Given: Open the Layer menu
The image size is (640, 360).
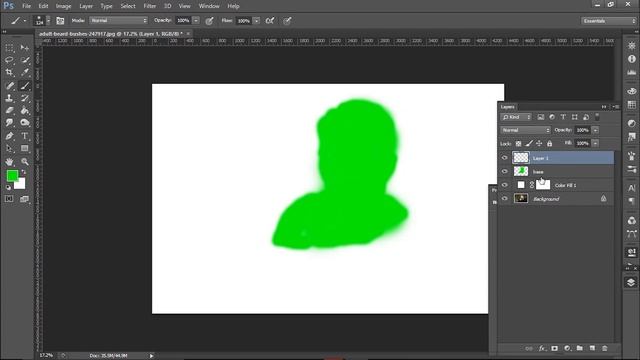Looking at the screenshot, I should tap(86, 6).
